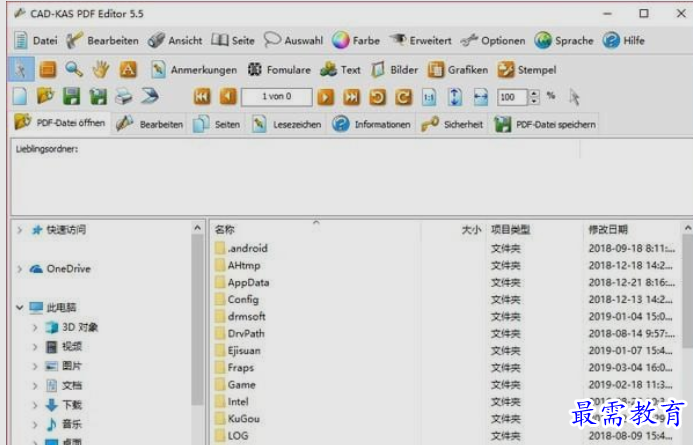Open the Stempel stamp tools
Viewport: 693px width, 445px height.
pos(527,70)
